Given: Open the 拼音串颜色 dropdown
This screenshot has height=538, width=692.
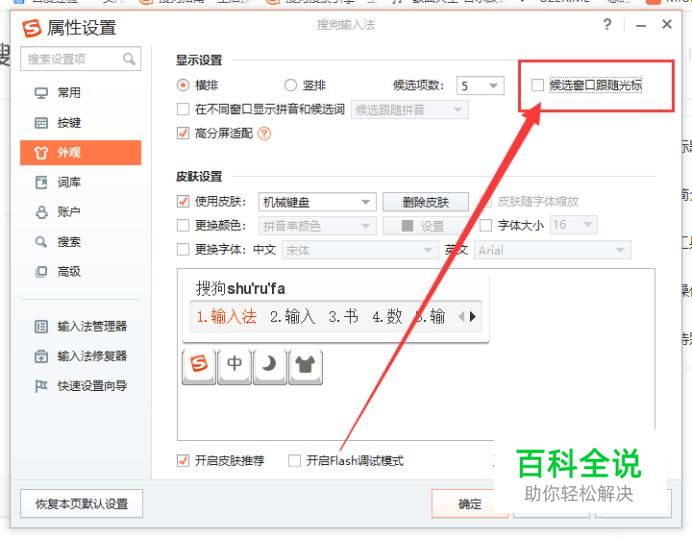Looking at the screenshot, I should (317, 226).
